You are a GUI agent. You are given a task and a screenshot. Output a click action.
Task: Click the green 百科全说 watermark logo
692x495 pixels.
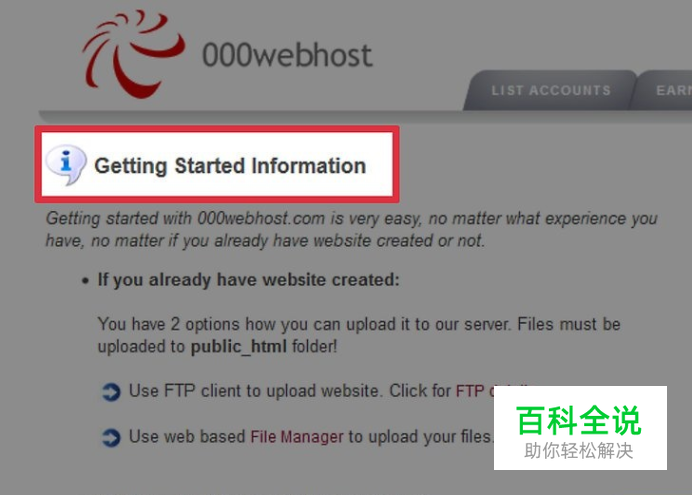(579, 421)
